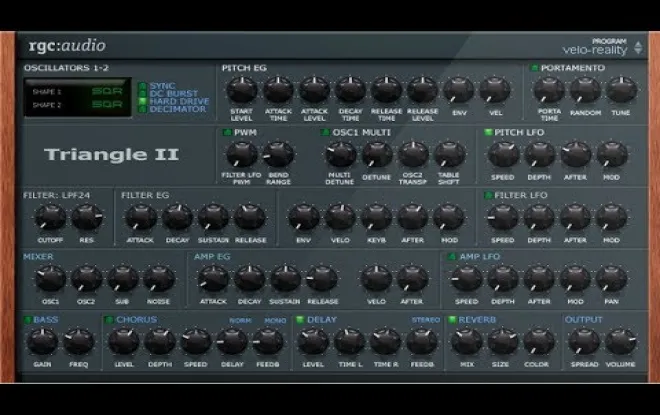Click the reverb COLOR knob
660x415 pixels.
click(539, 341)
